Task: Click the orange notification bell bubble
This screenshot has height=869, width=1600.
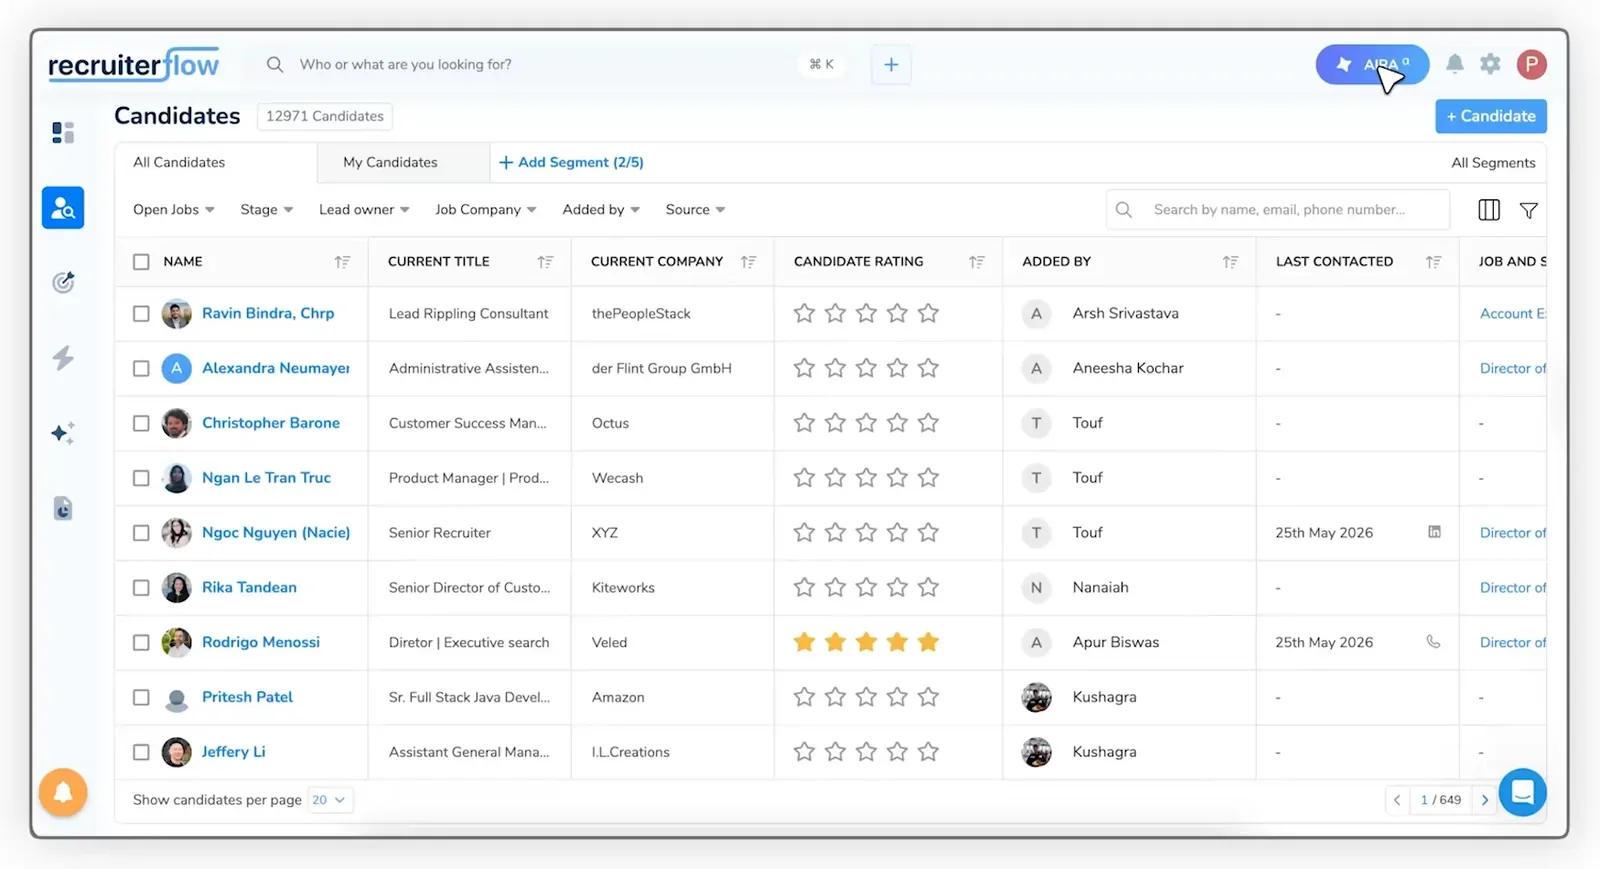Action: (x=63, y=793)
